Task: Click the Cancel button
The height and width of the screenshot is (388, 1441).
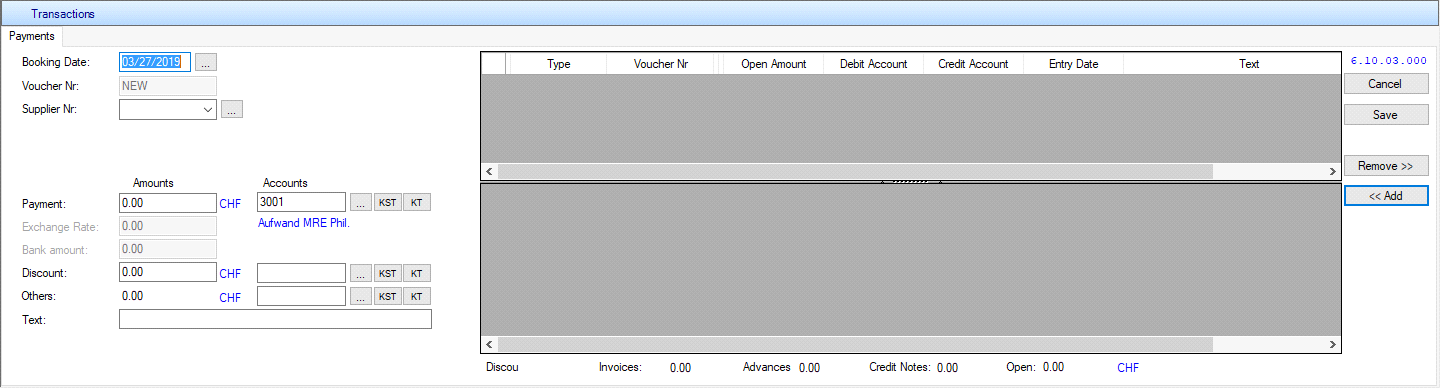Action: click(x=1385, y=84)
